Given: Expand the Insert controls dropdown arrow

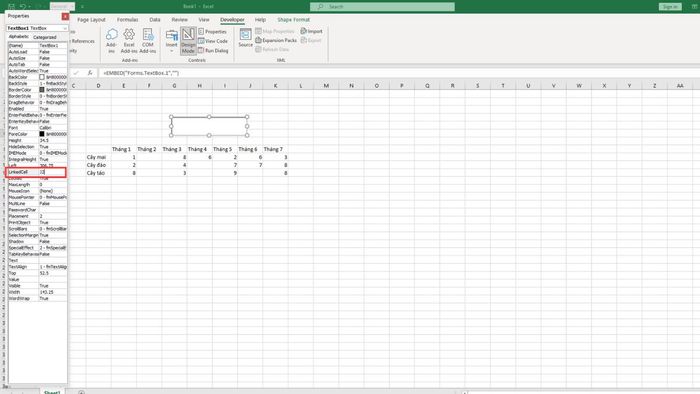Looking at the screenshot, I should click(172, 51).
